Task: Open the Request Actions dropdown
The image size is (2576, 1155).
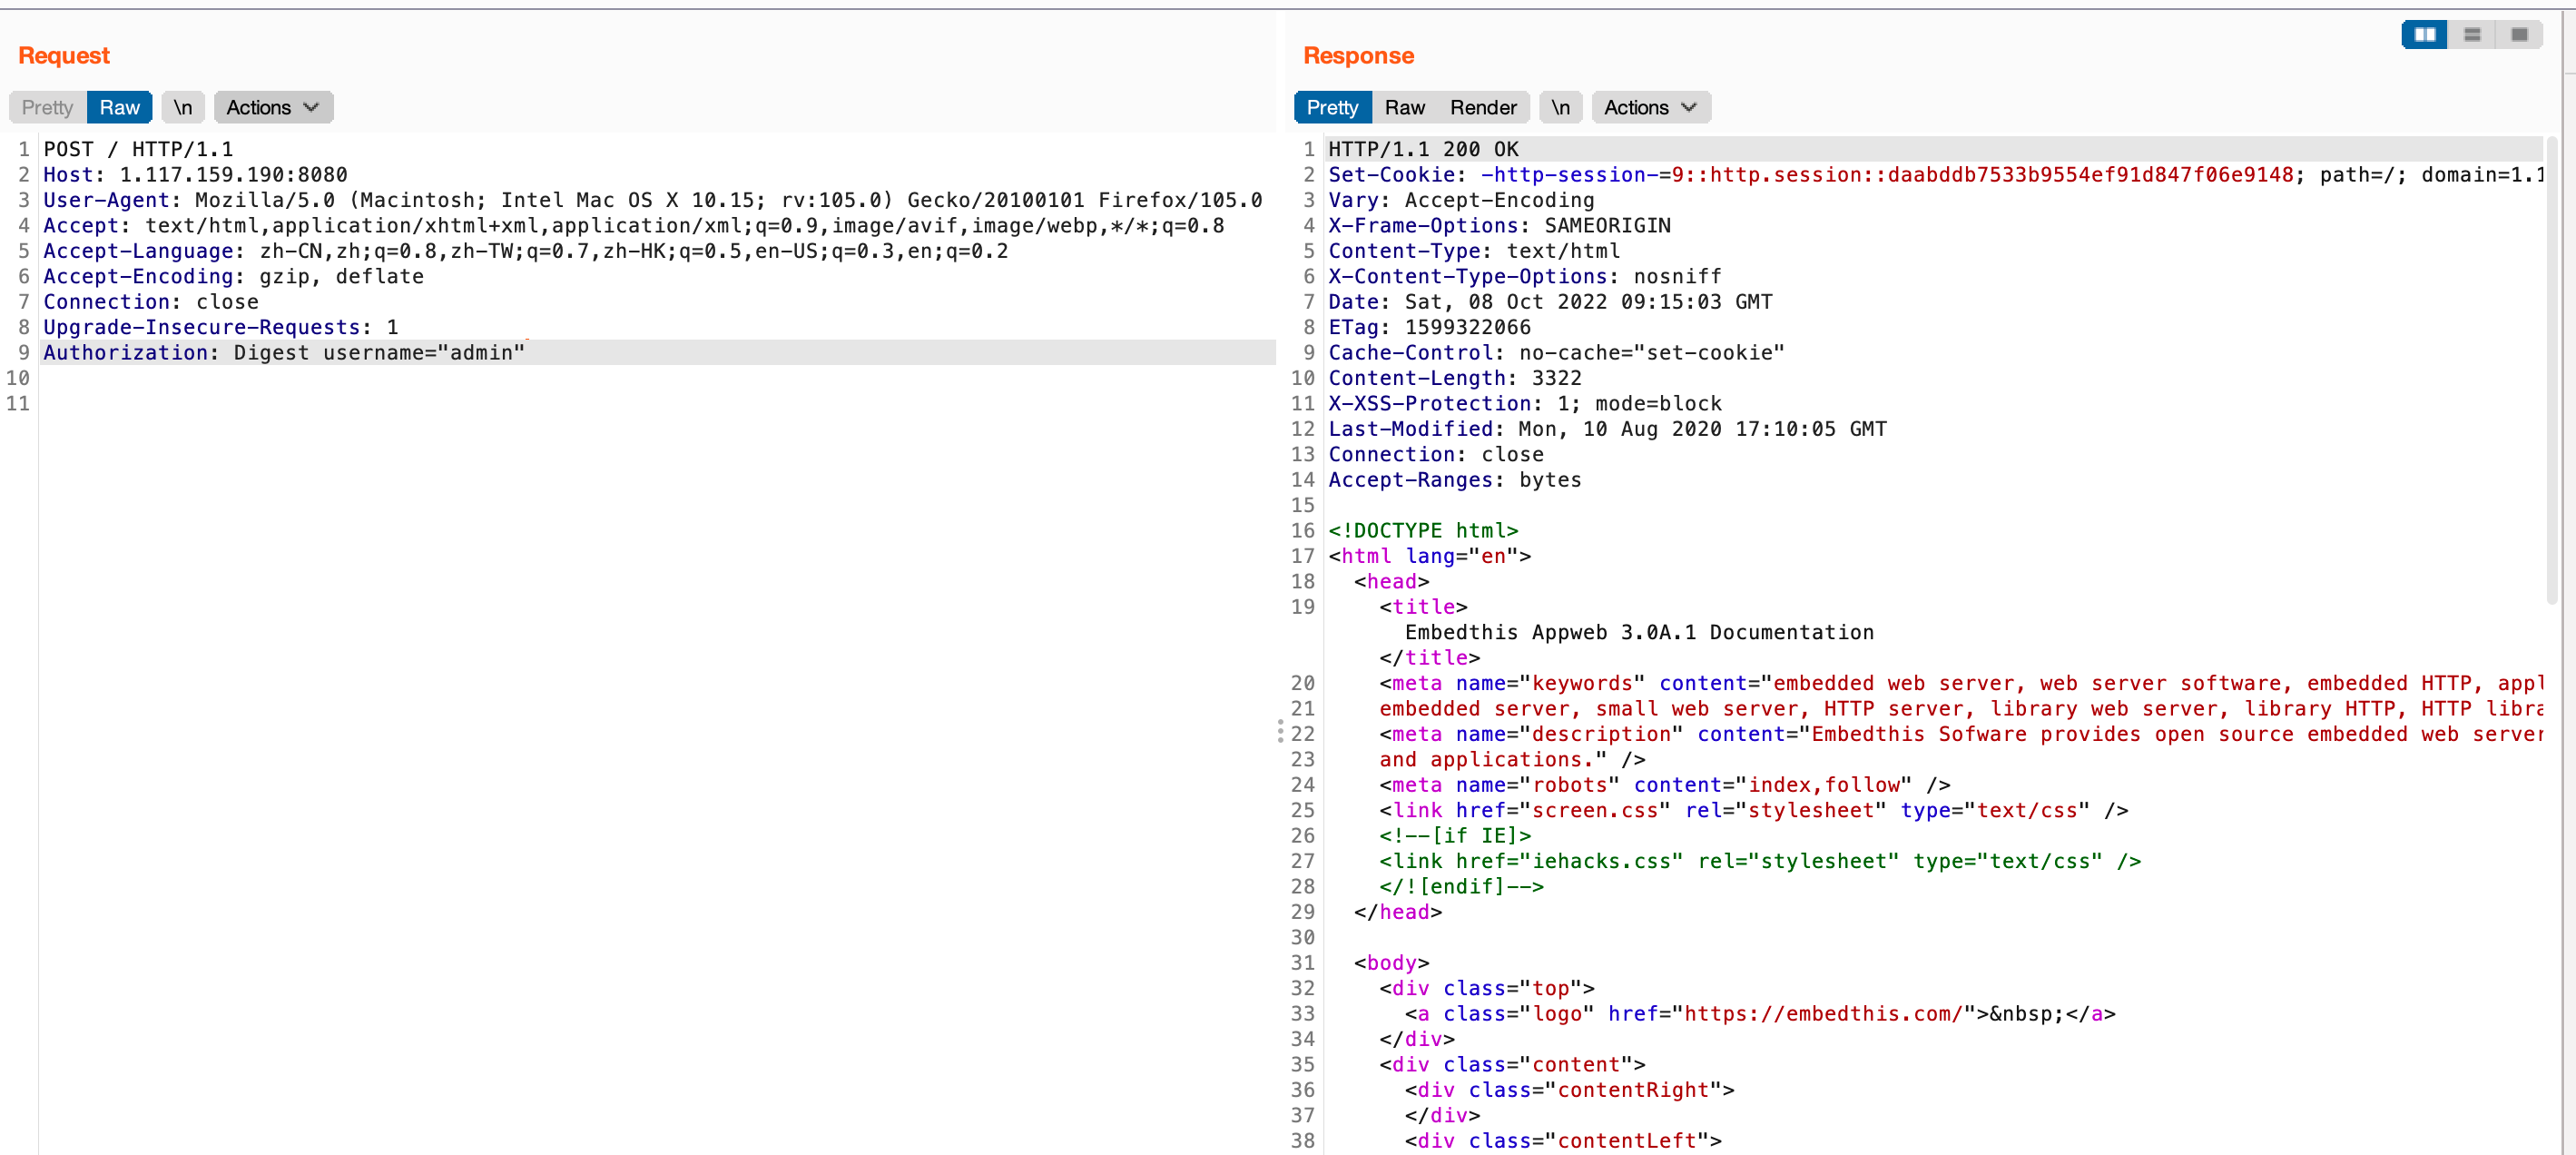Action: [x=272, y=107]
